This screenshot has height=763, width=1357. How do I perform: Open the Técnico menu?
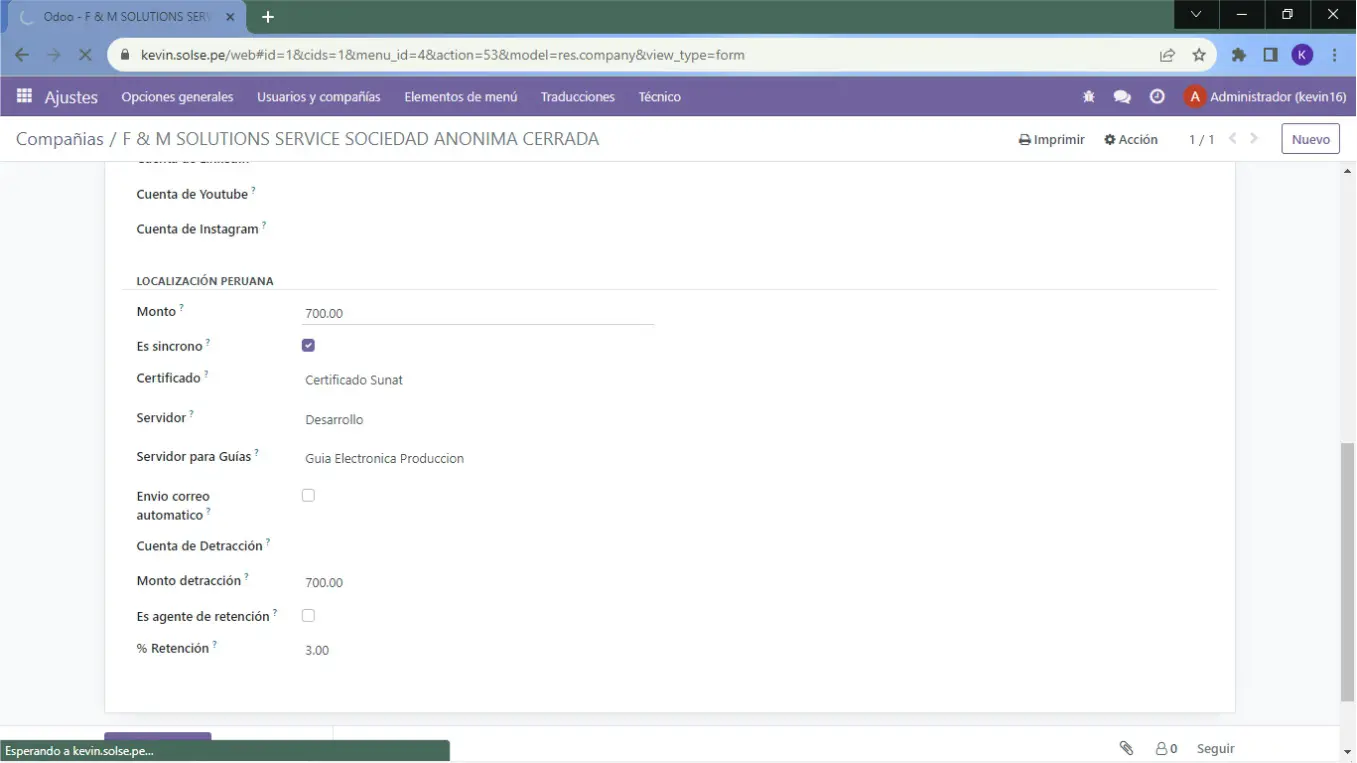(x=659, y=97)
